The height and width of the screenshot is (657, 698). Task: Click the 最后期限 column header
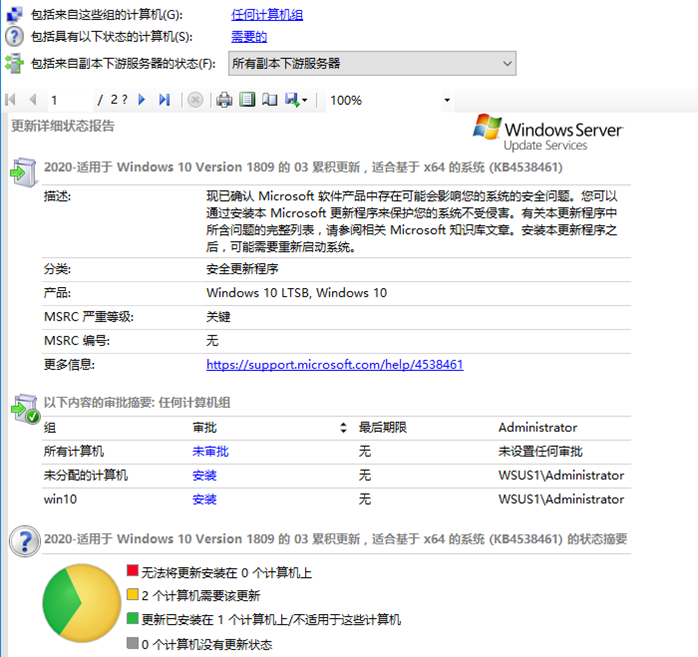click(x=383, y=428)
